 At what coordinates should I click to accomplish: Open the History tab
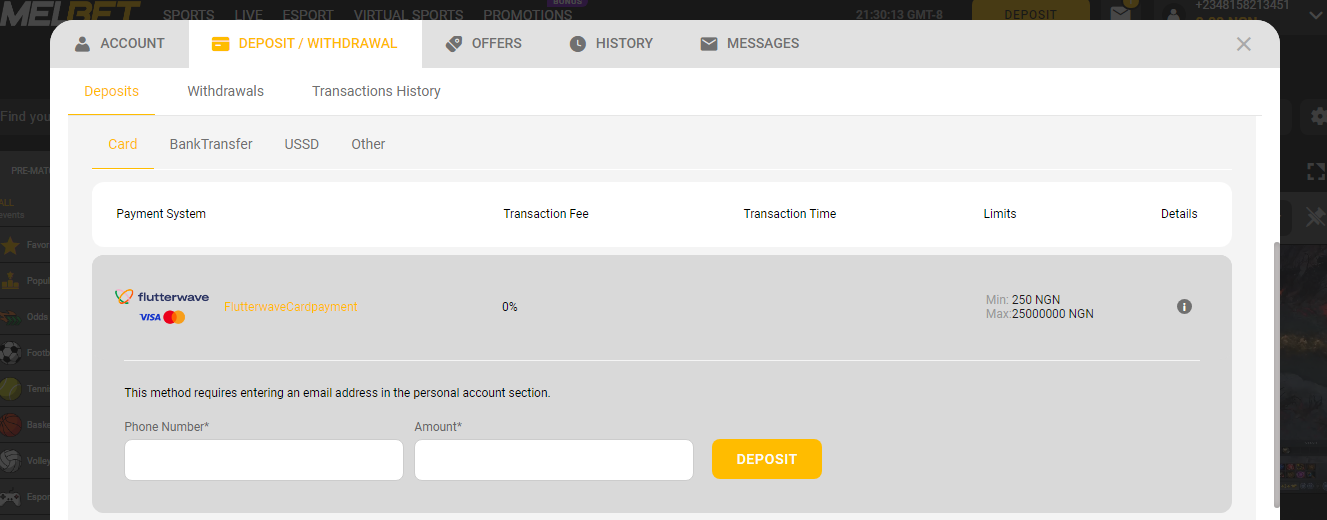coord(610,44)
